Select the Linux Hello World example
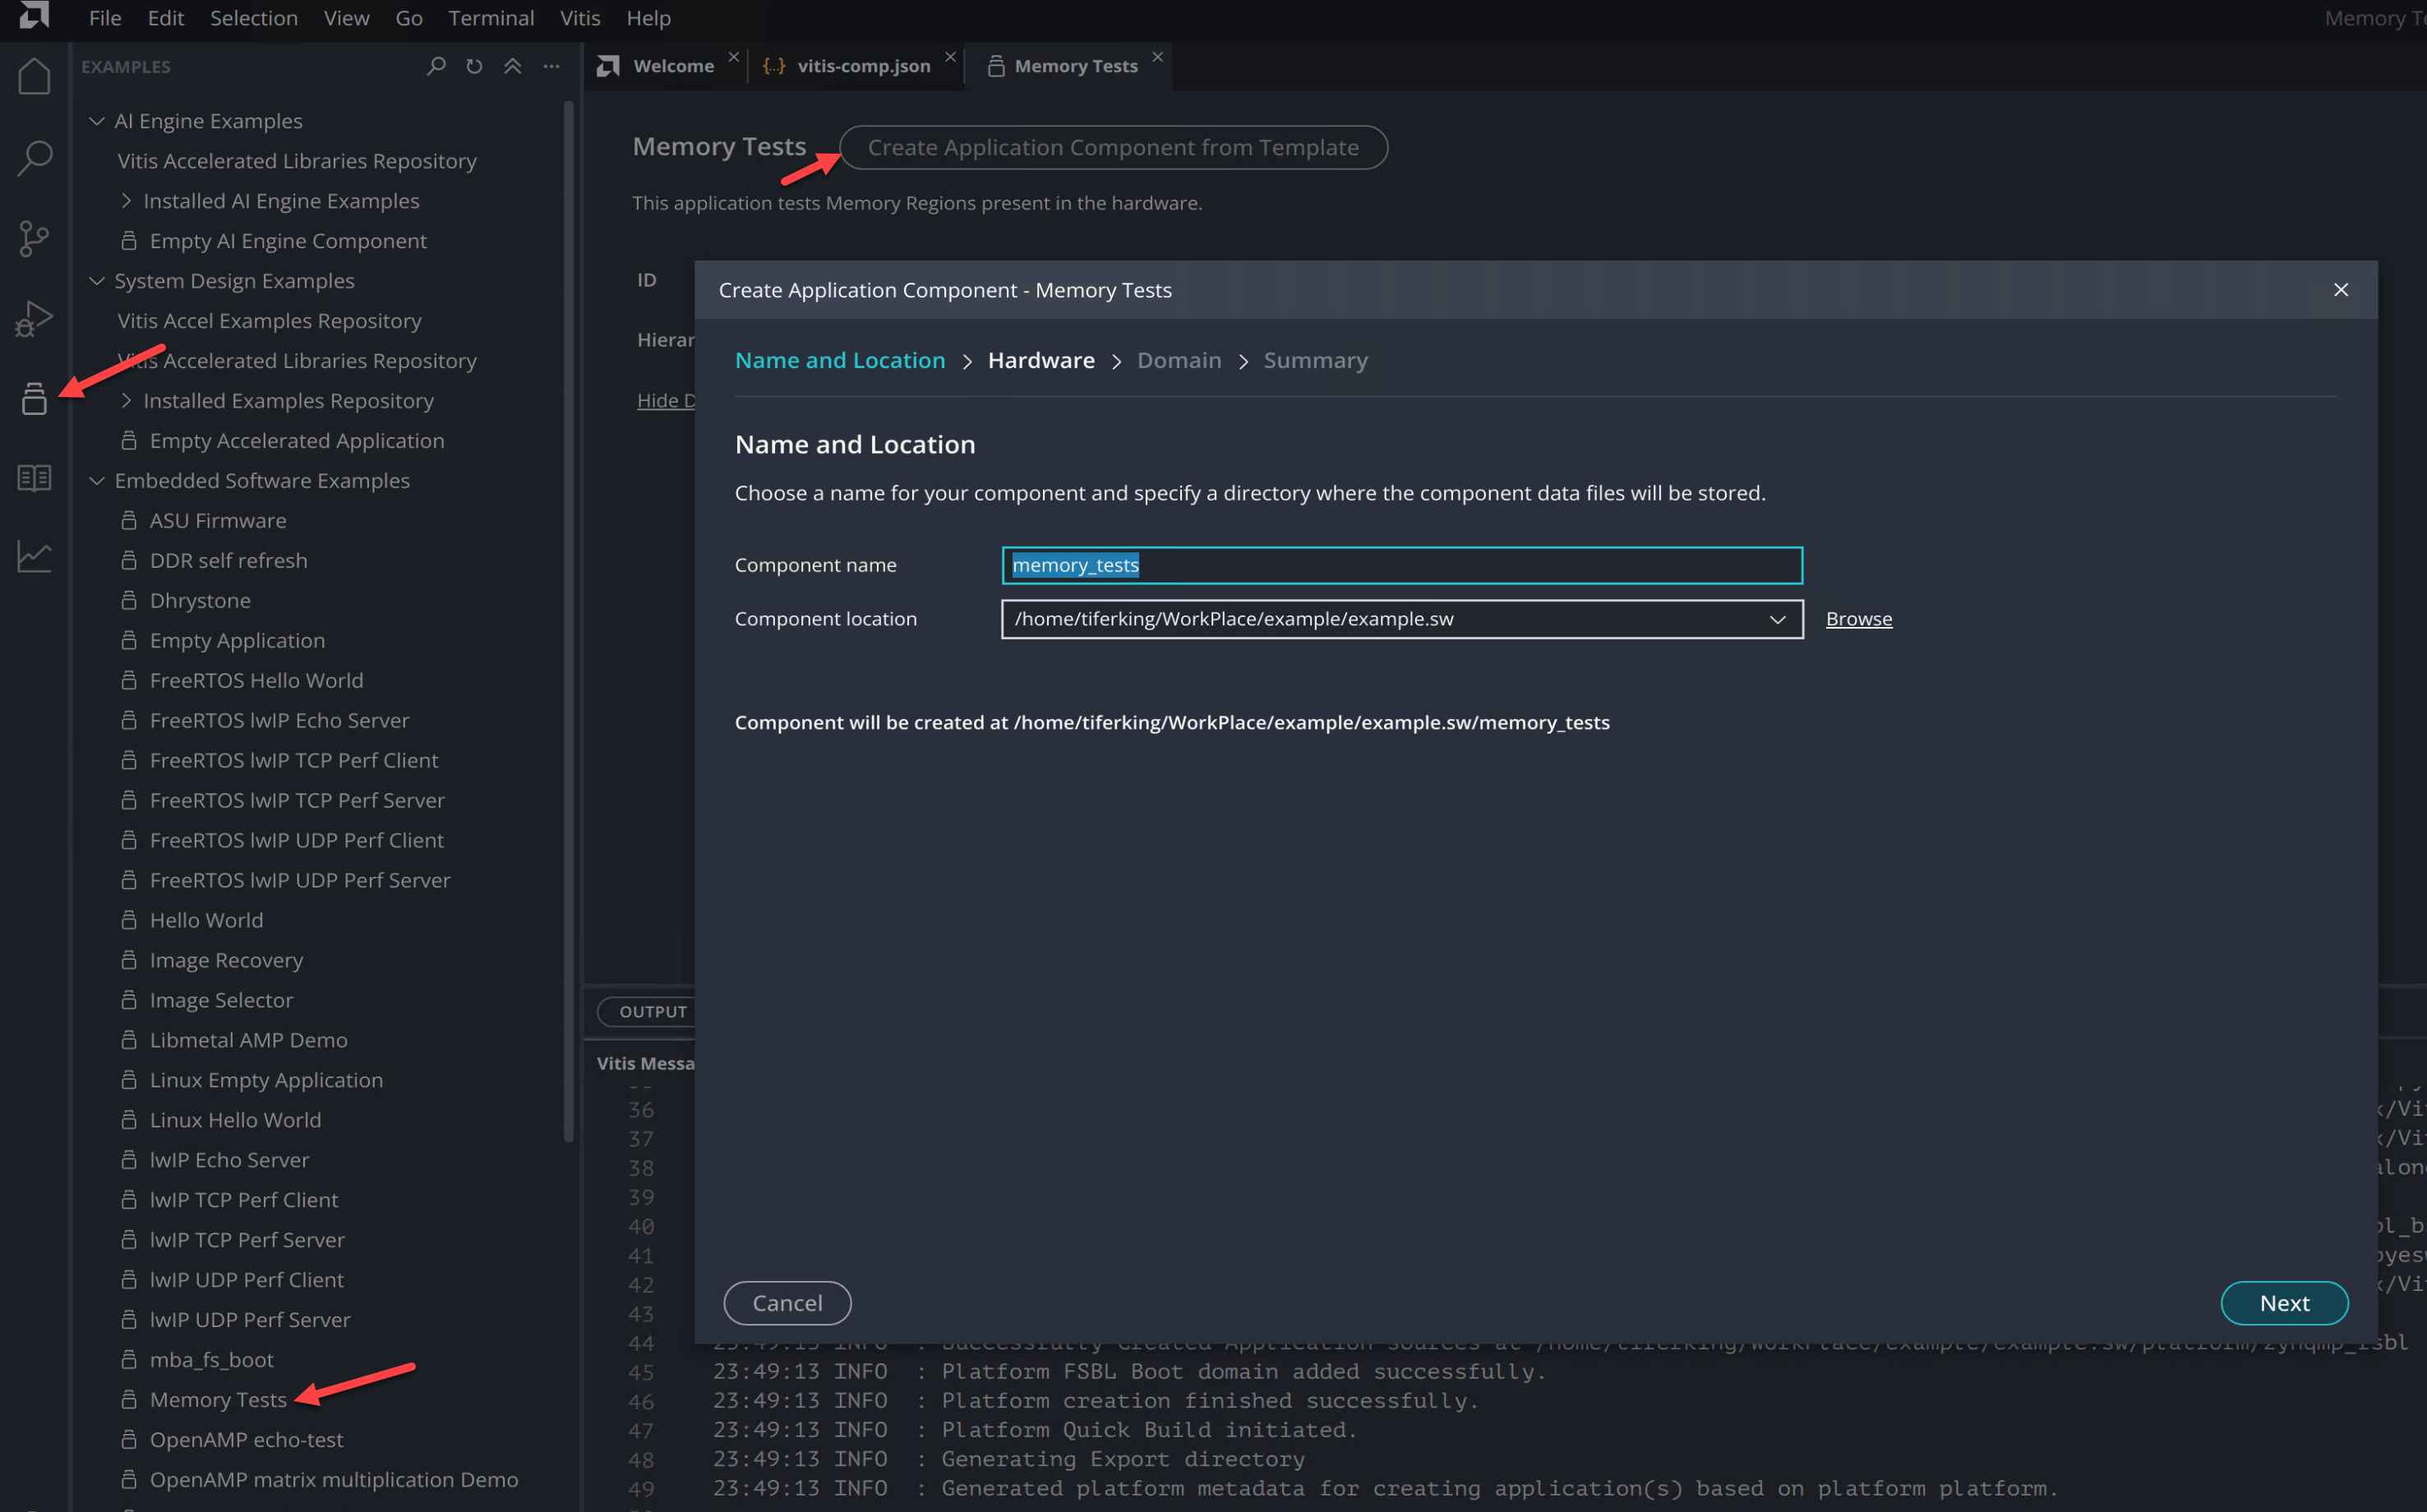 click(x=235, y=1120)
